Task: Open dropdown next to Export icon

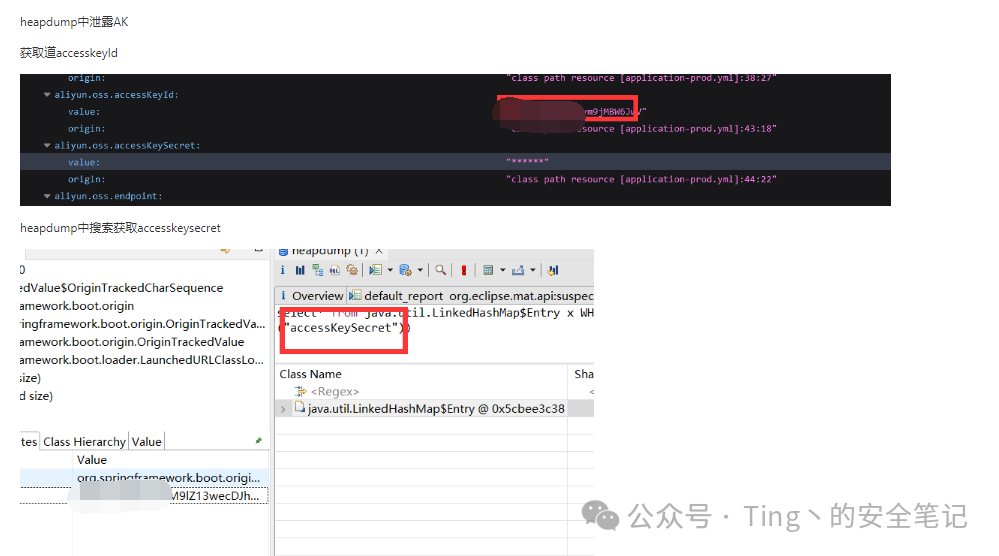Action: [533, 270]
